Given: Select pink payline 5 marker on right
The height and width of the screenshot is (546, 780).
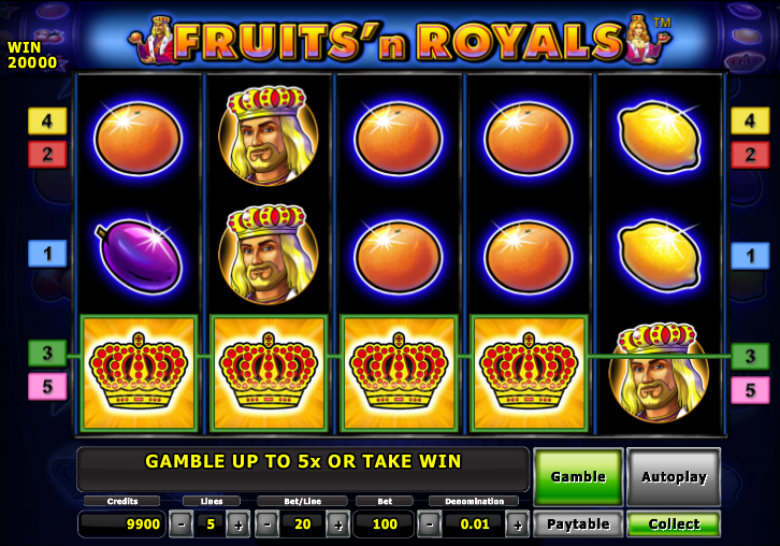Looking at the screenshot, I should [x=750, y=390].
